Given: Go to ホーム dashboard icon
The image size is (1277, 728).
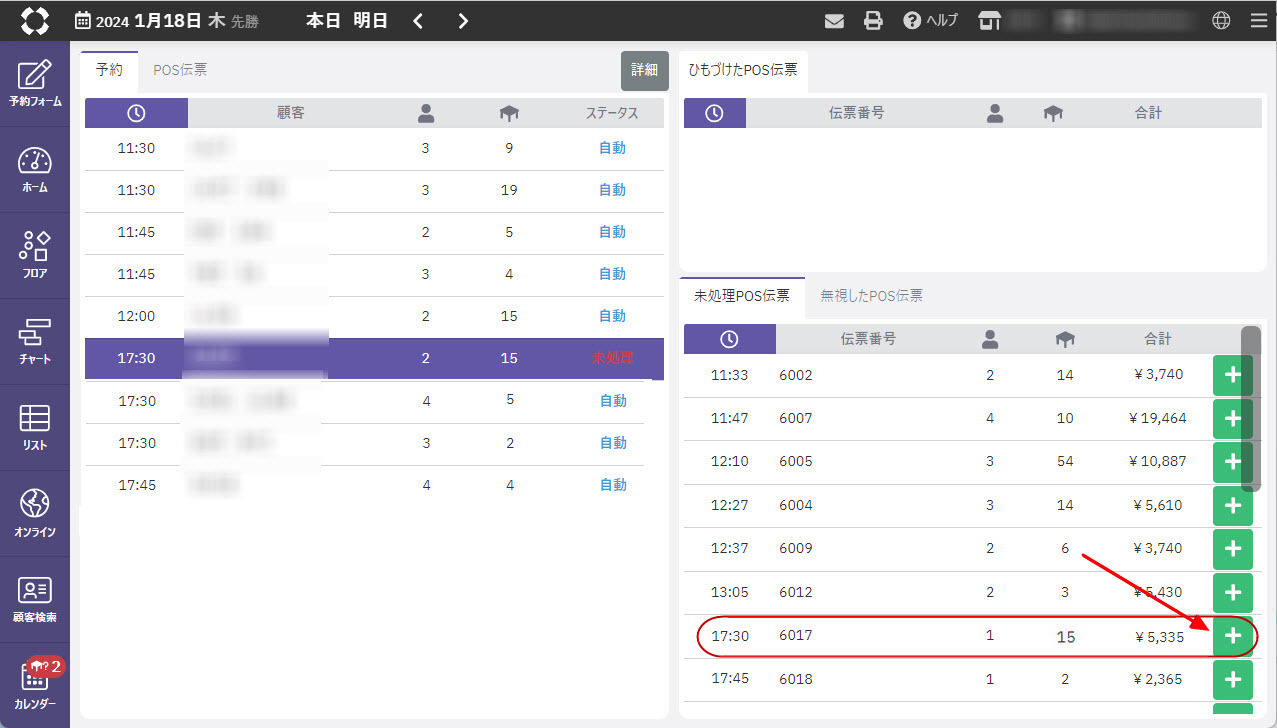Looking at the screenshot, I should 35,169.
